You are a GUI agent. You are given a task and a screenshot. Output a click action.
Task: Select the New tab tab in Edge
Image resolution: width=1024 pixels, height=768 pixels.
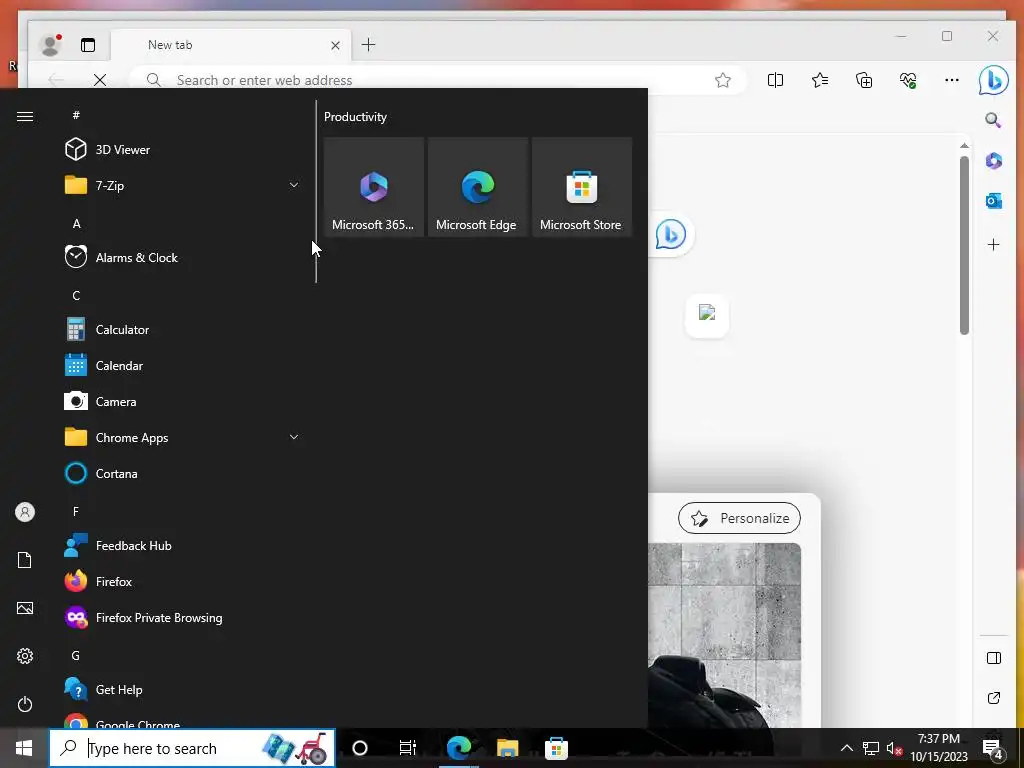click(x=231, y=45)
